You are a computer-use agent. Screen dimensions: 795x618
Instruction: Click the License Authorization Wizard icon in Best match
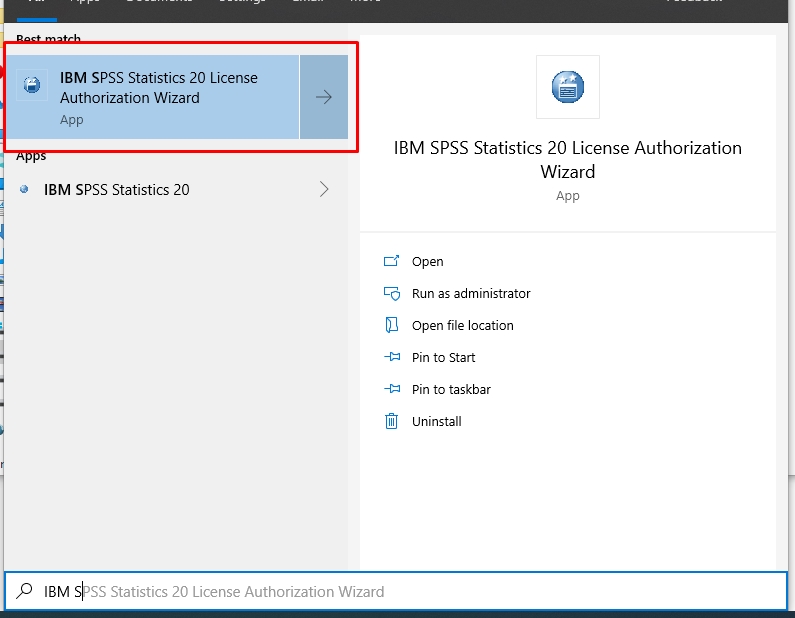point(33,85)
